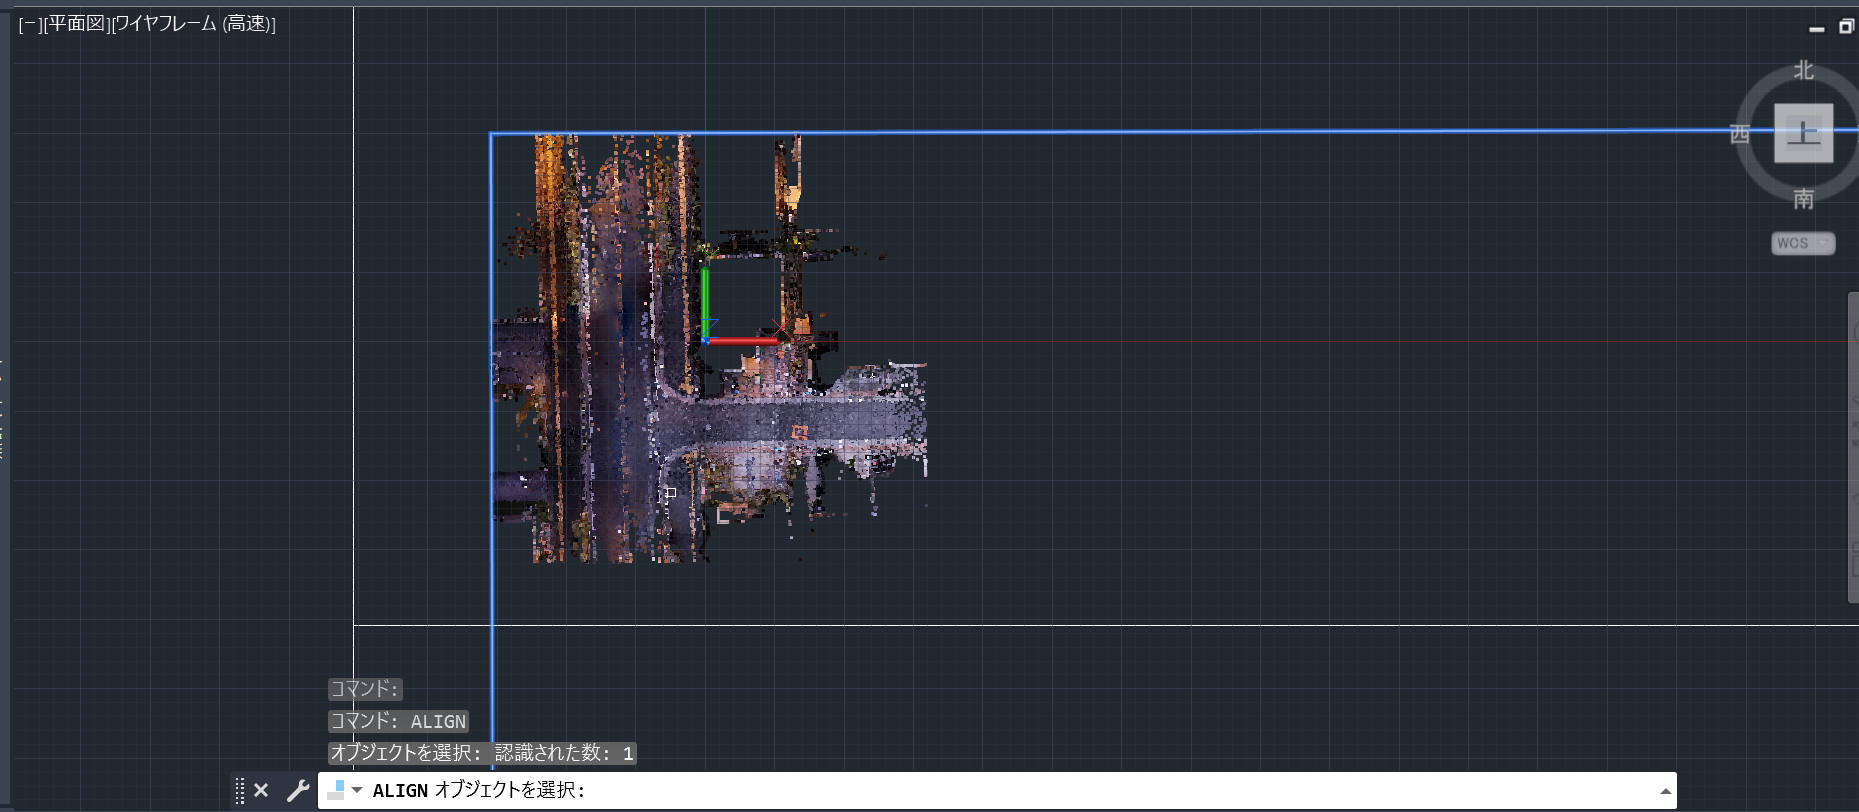Click the red X axis of UCS icon
Viewport: 1859px width, 812px height.
pos(743,341)
